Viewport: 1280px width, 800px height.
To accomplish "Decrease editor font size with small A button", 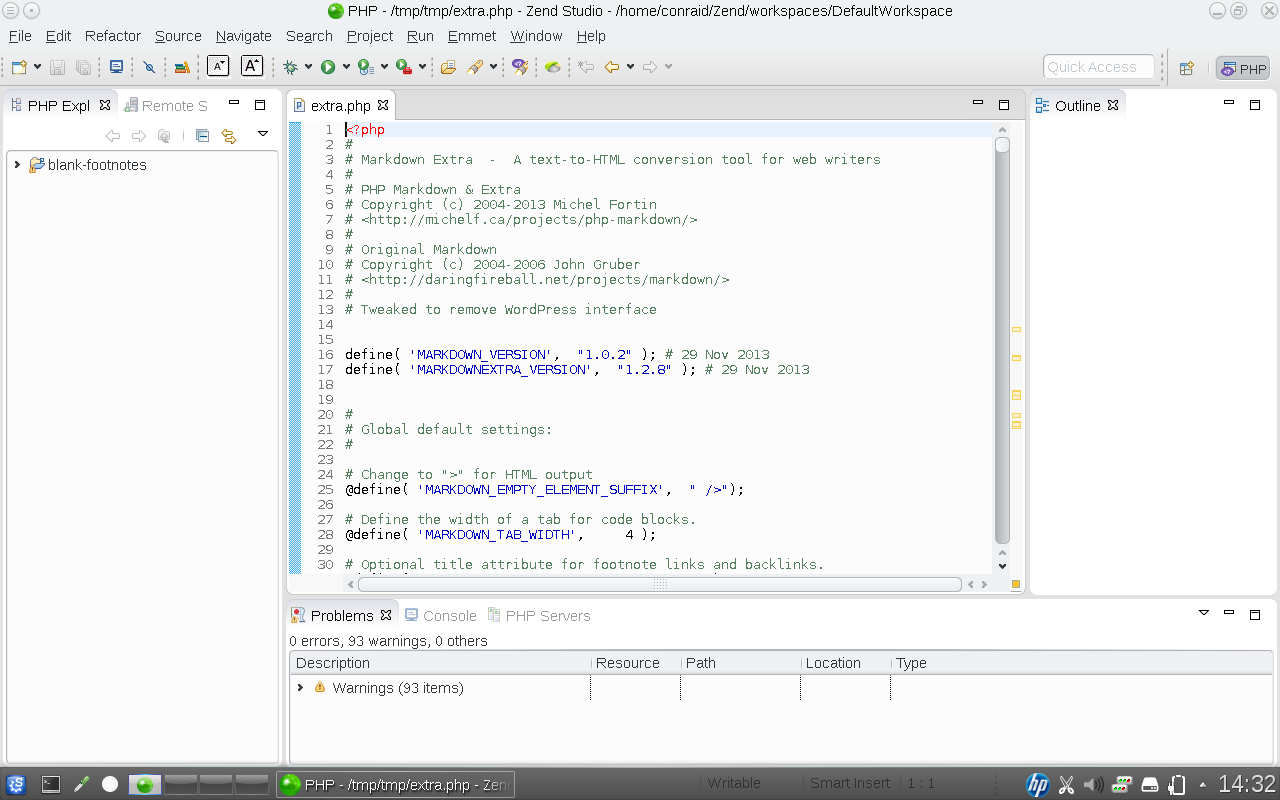I will pos(218,67).
